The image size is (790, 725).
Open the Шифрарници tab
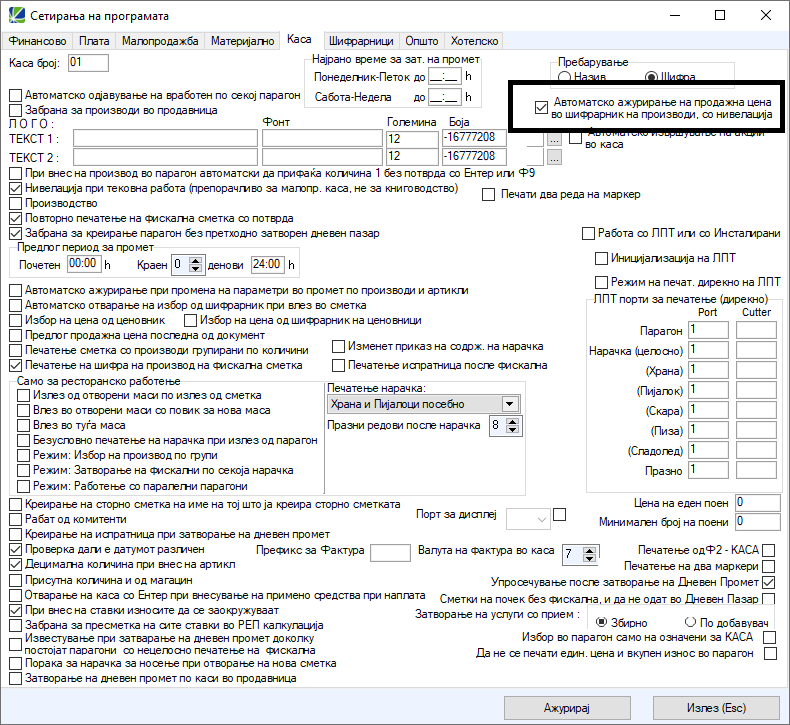tap(361, 41)
